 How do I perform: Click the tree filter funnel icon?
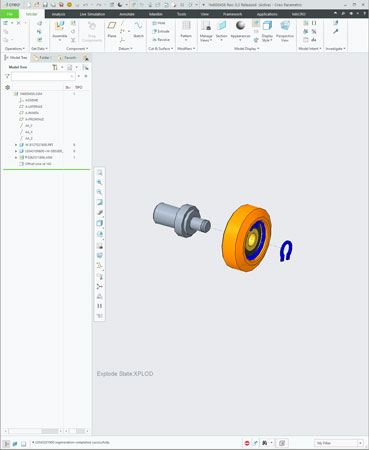point(7,76)
